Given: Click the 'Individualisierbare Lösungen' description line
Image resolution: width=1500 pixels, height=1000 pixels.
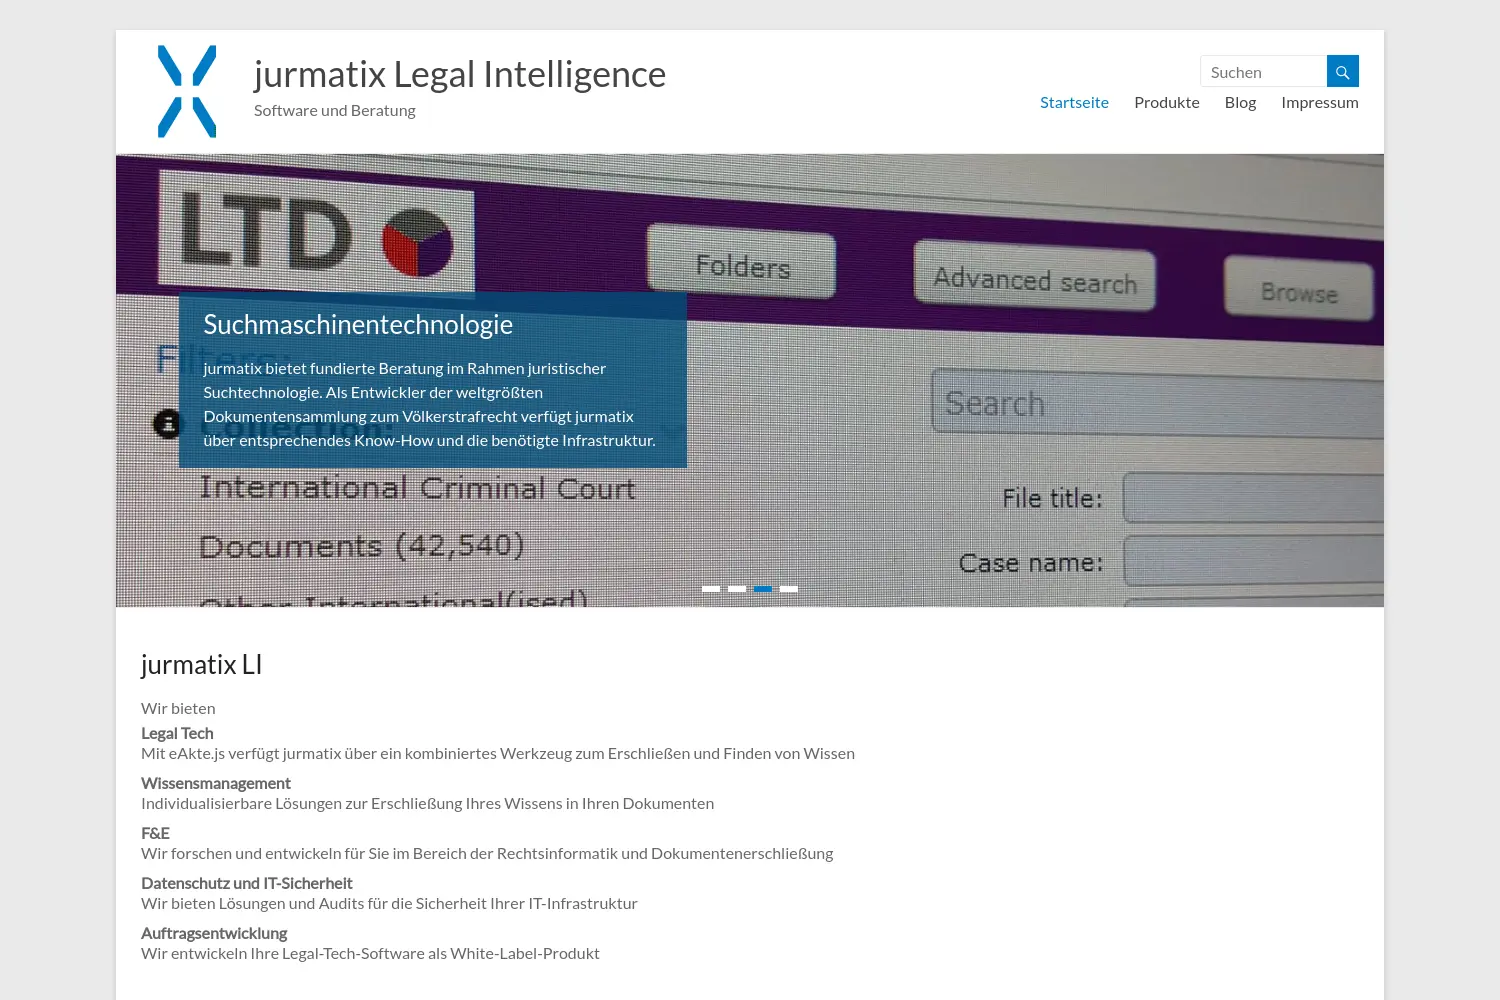Looking at the screenshot, I should click(x=427, y=803).
